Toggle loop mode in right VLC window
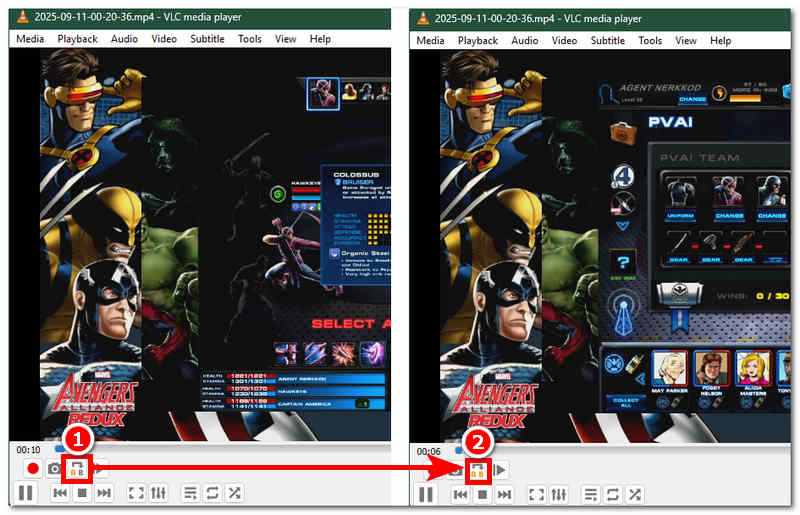This screenshot has width=800, height=515. pyautogui.click(x=612, y=494)
